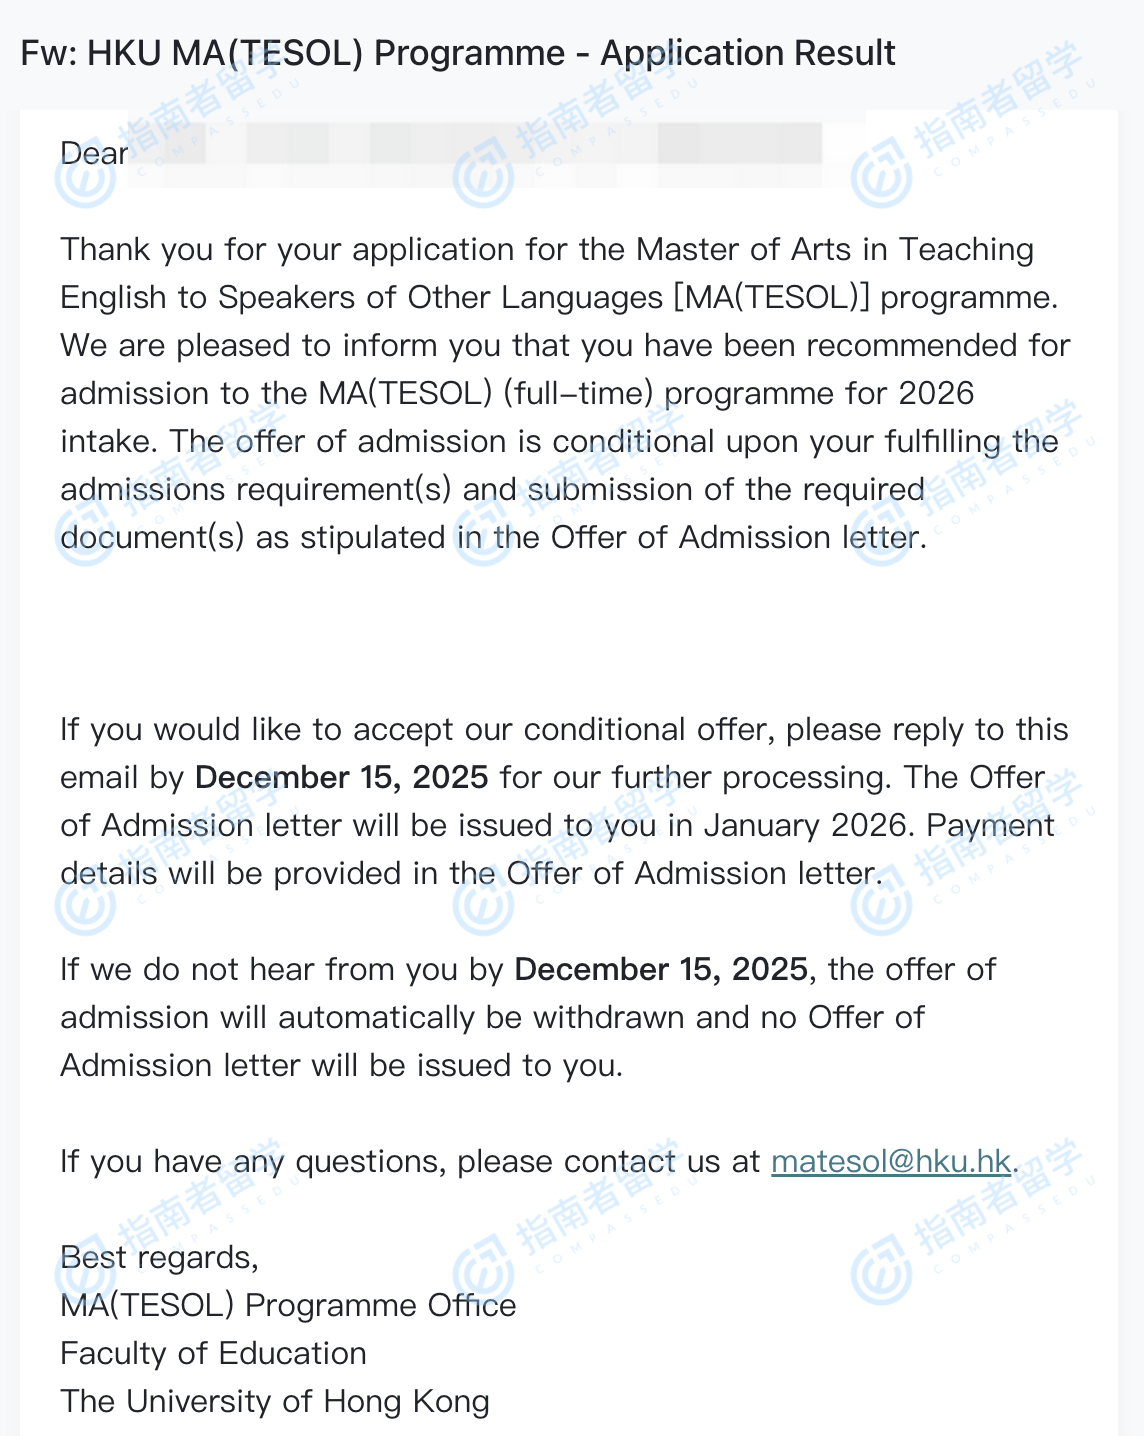This screenshot has width=1144, height=1436.
Task: Click the 'If you have any questions' sentence
Action: pyautogui.click(x=254, y=1162)
